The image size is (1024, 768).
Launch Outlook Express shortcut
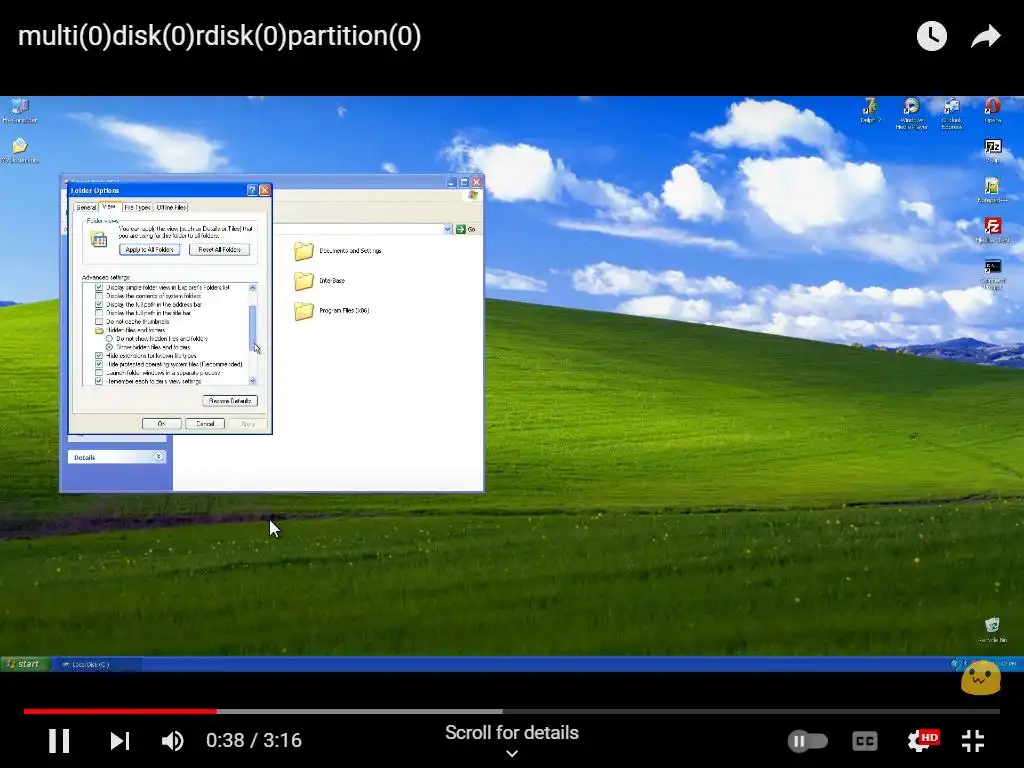[952, 112]
